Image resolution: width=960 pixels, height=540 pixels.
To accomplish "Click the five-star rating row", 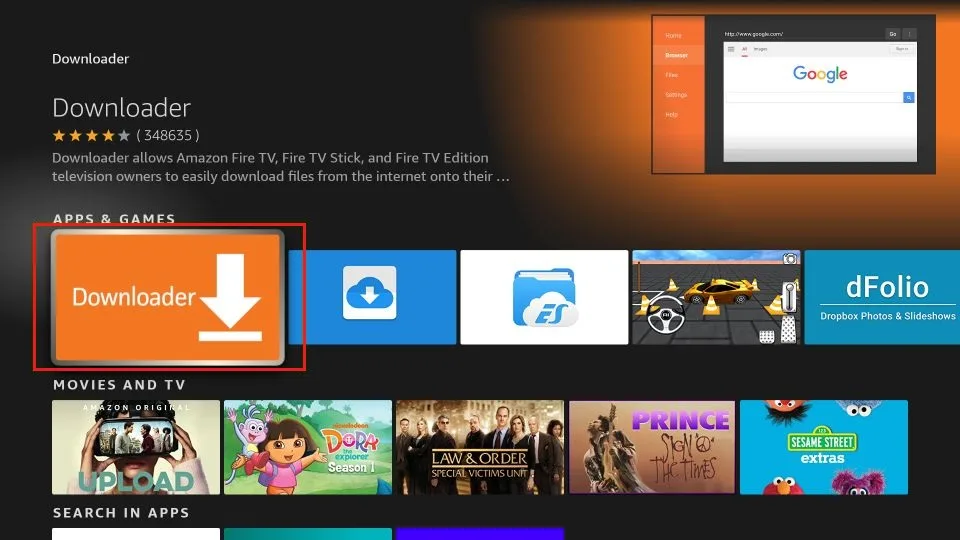I will [x=91, y=135].
